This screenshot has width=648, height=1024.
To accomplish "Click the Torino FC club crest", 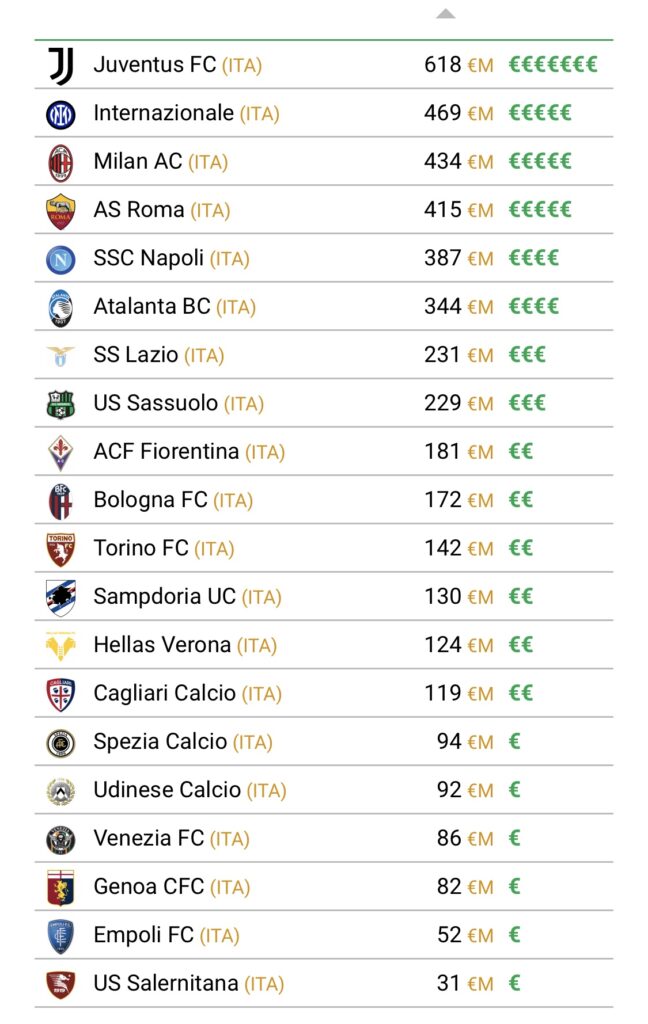I will tap(61, 549).
